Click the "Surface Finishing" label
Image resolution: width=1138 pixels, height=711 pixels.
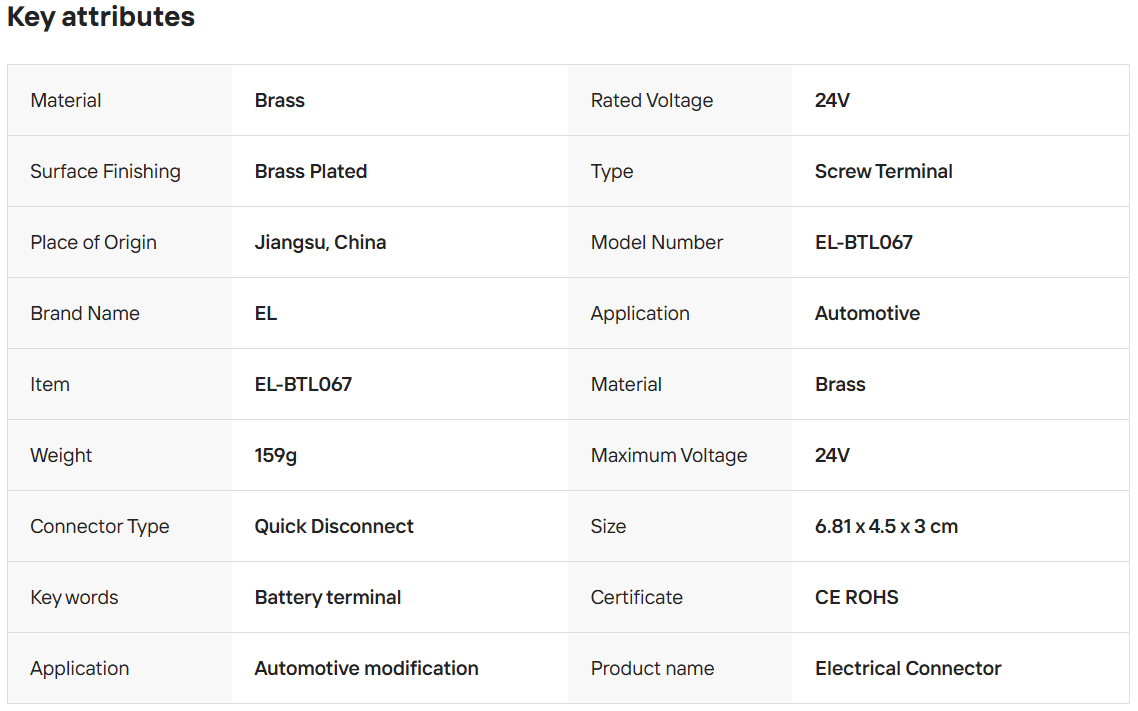point(105,171)
